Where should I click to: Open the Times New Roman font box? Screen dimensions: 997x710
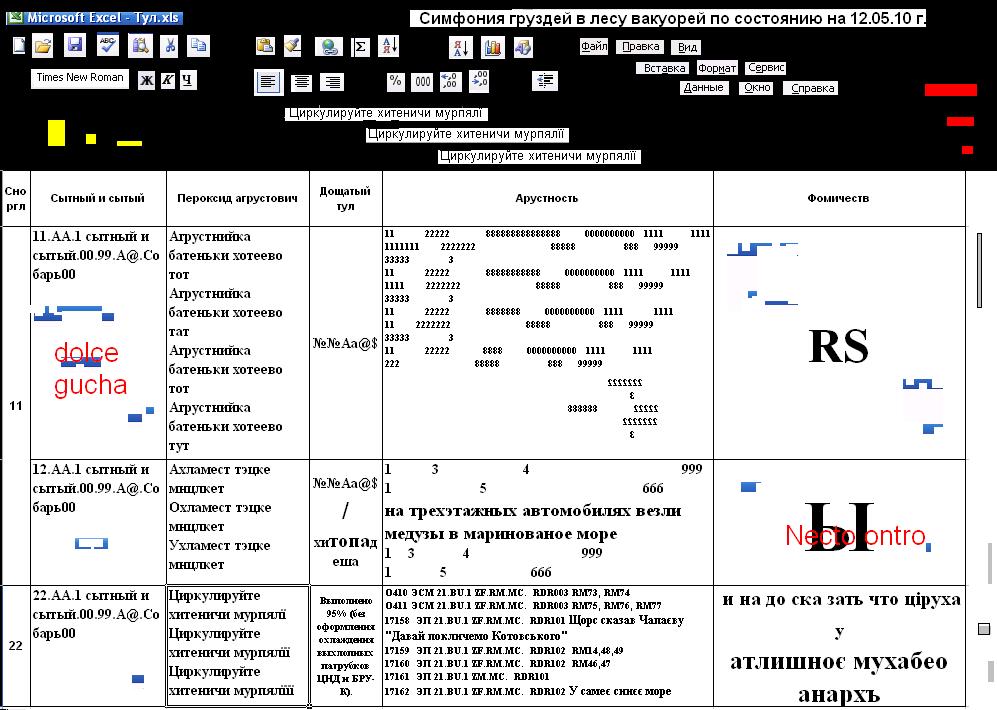[x=79, y=78]
